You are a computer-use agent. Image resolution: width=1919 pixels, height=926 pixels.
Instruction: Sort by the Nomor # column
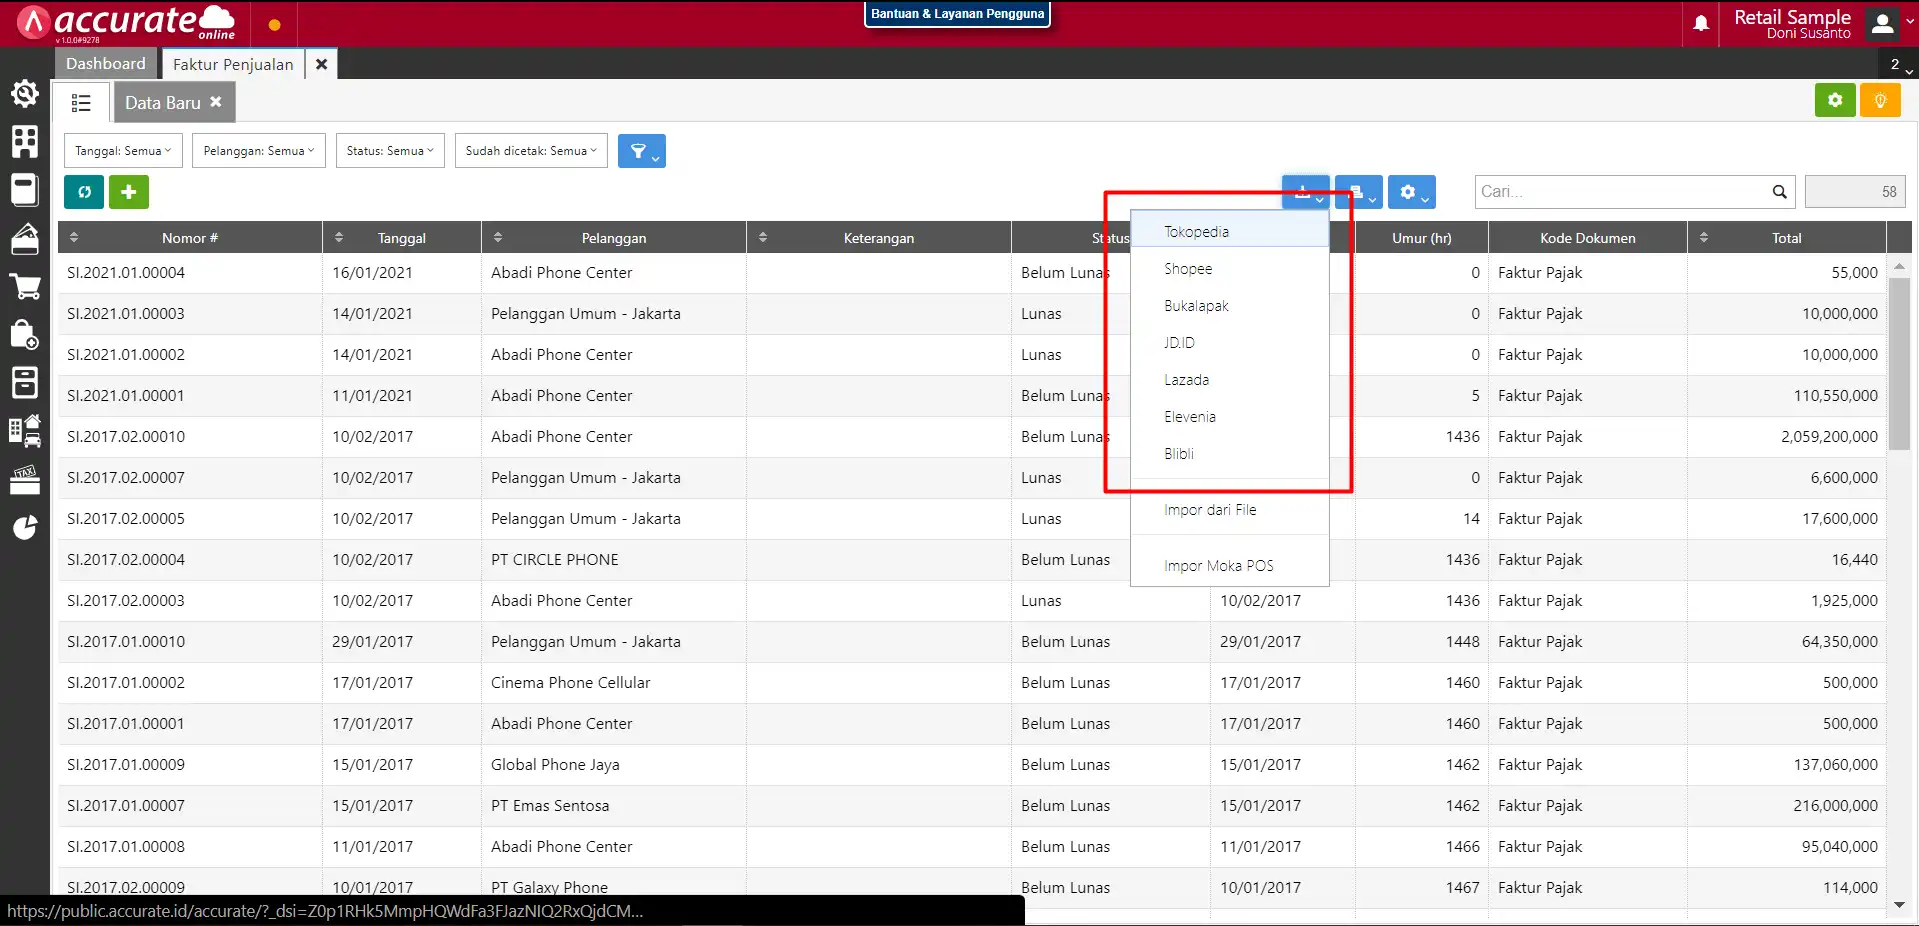[x=190, y=238]
